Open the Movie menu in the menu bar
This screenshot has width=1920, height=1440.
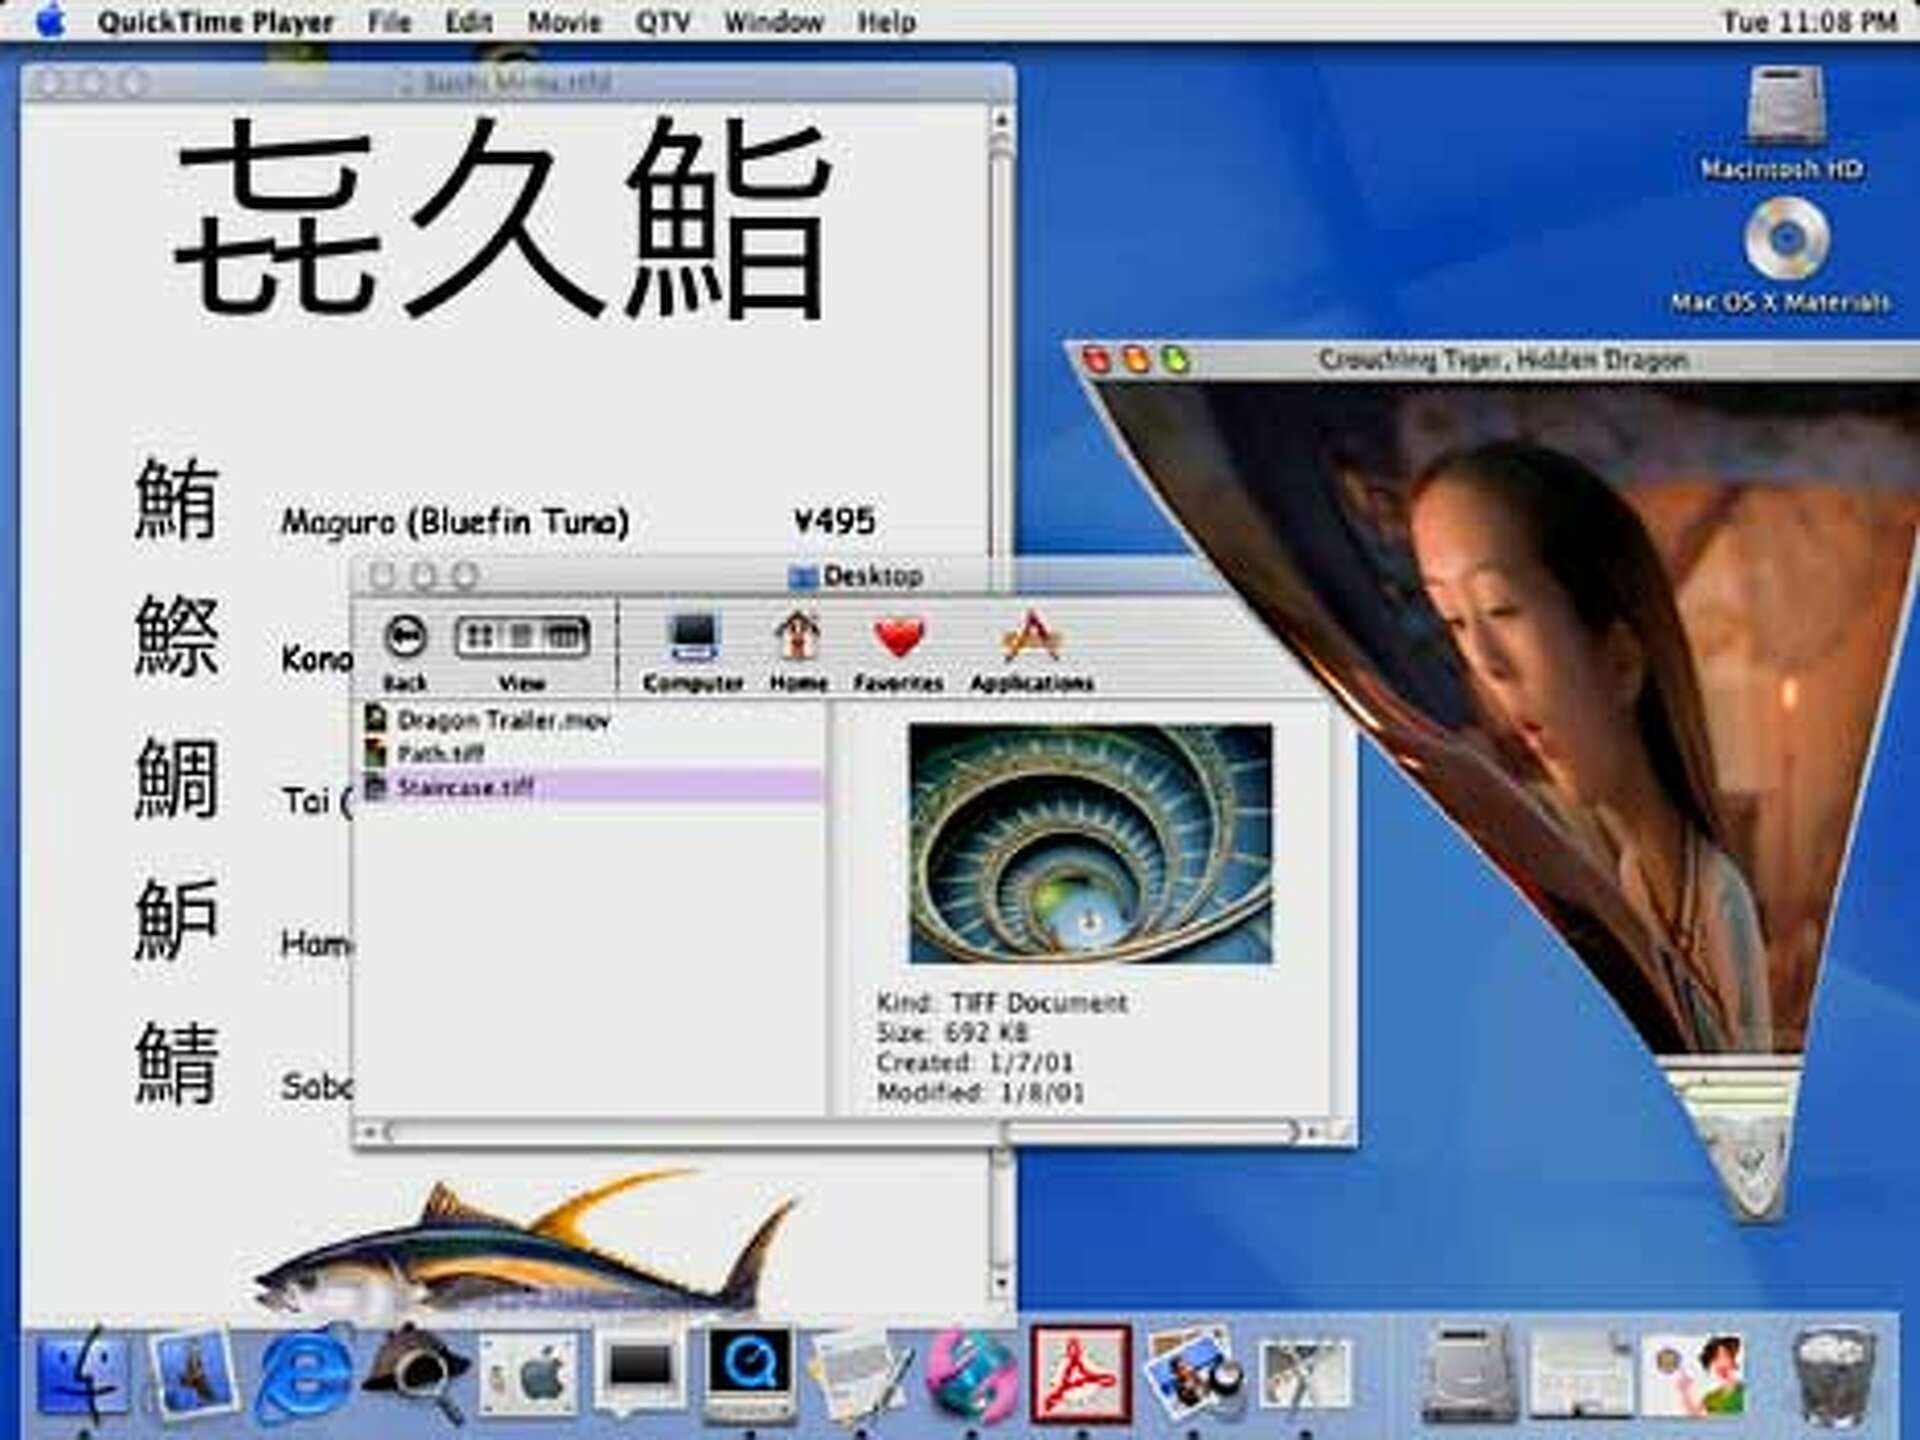point(565,21)
